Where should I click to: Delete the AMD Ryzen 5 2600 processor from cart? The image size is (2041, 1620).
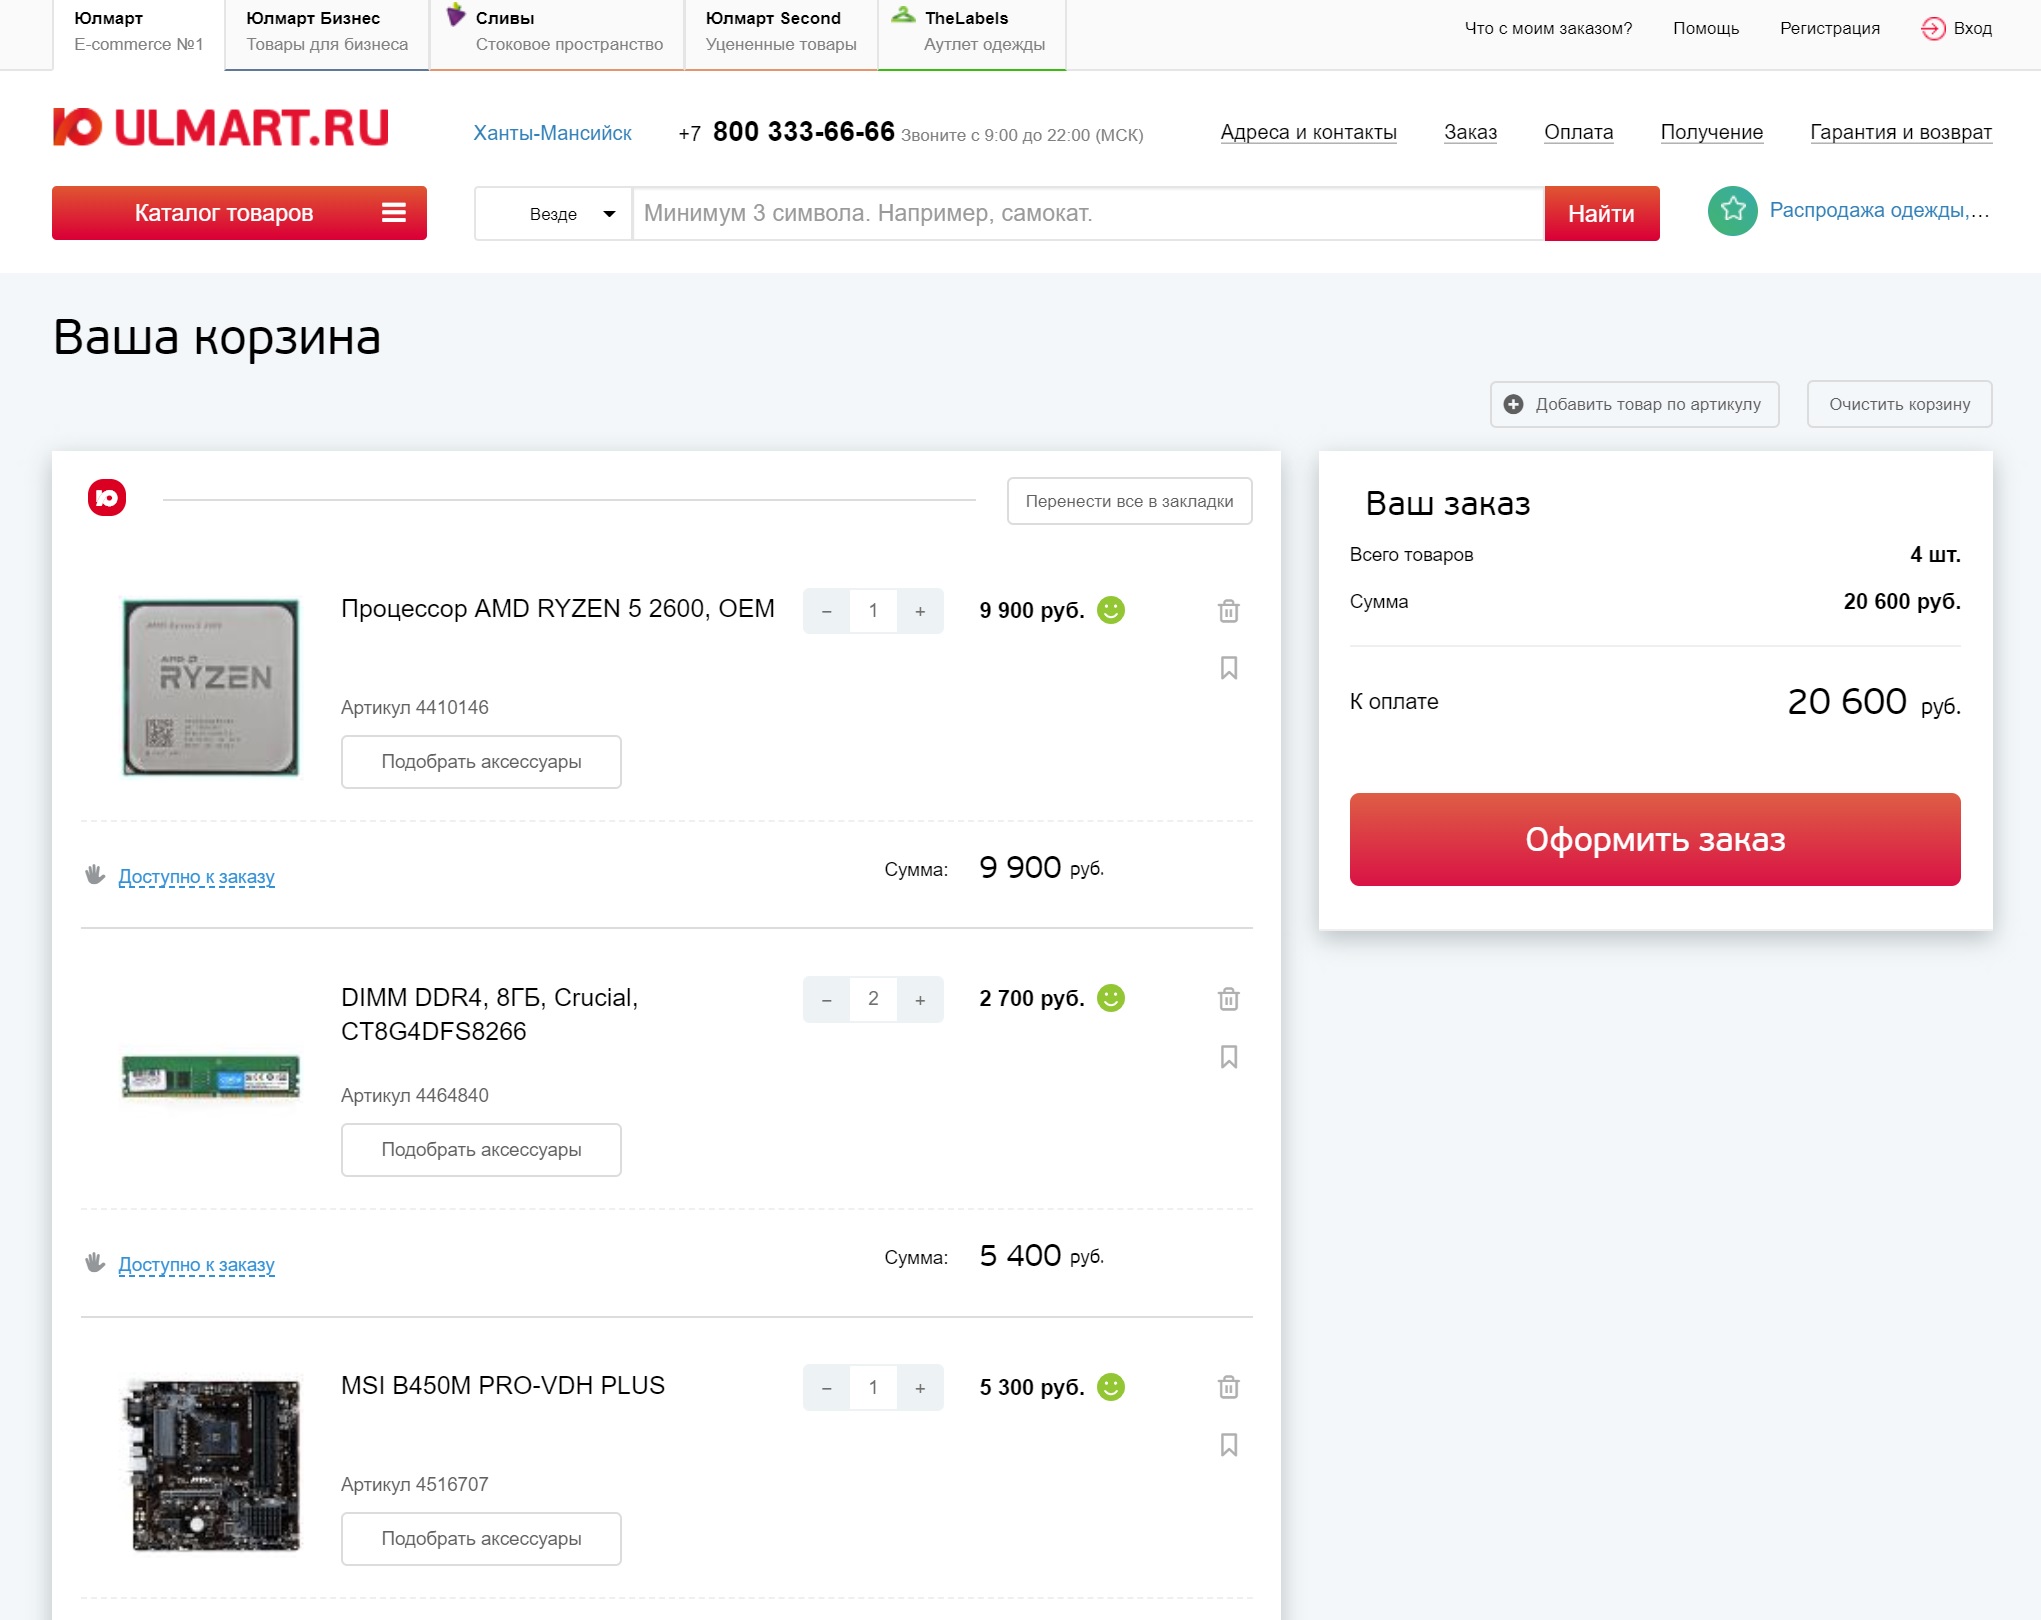[x=1228, y=610]
